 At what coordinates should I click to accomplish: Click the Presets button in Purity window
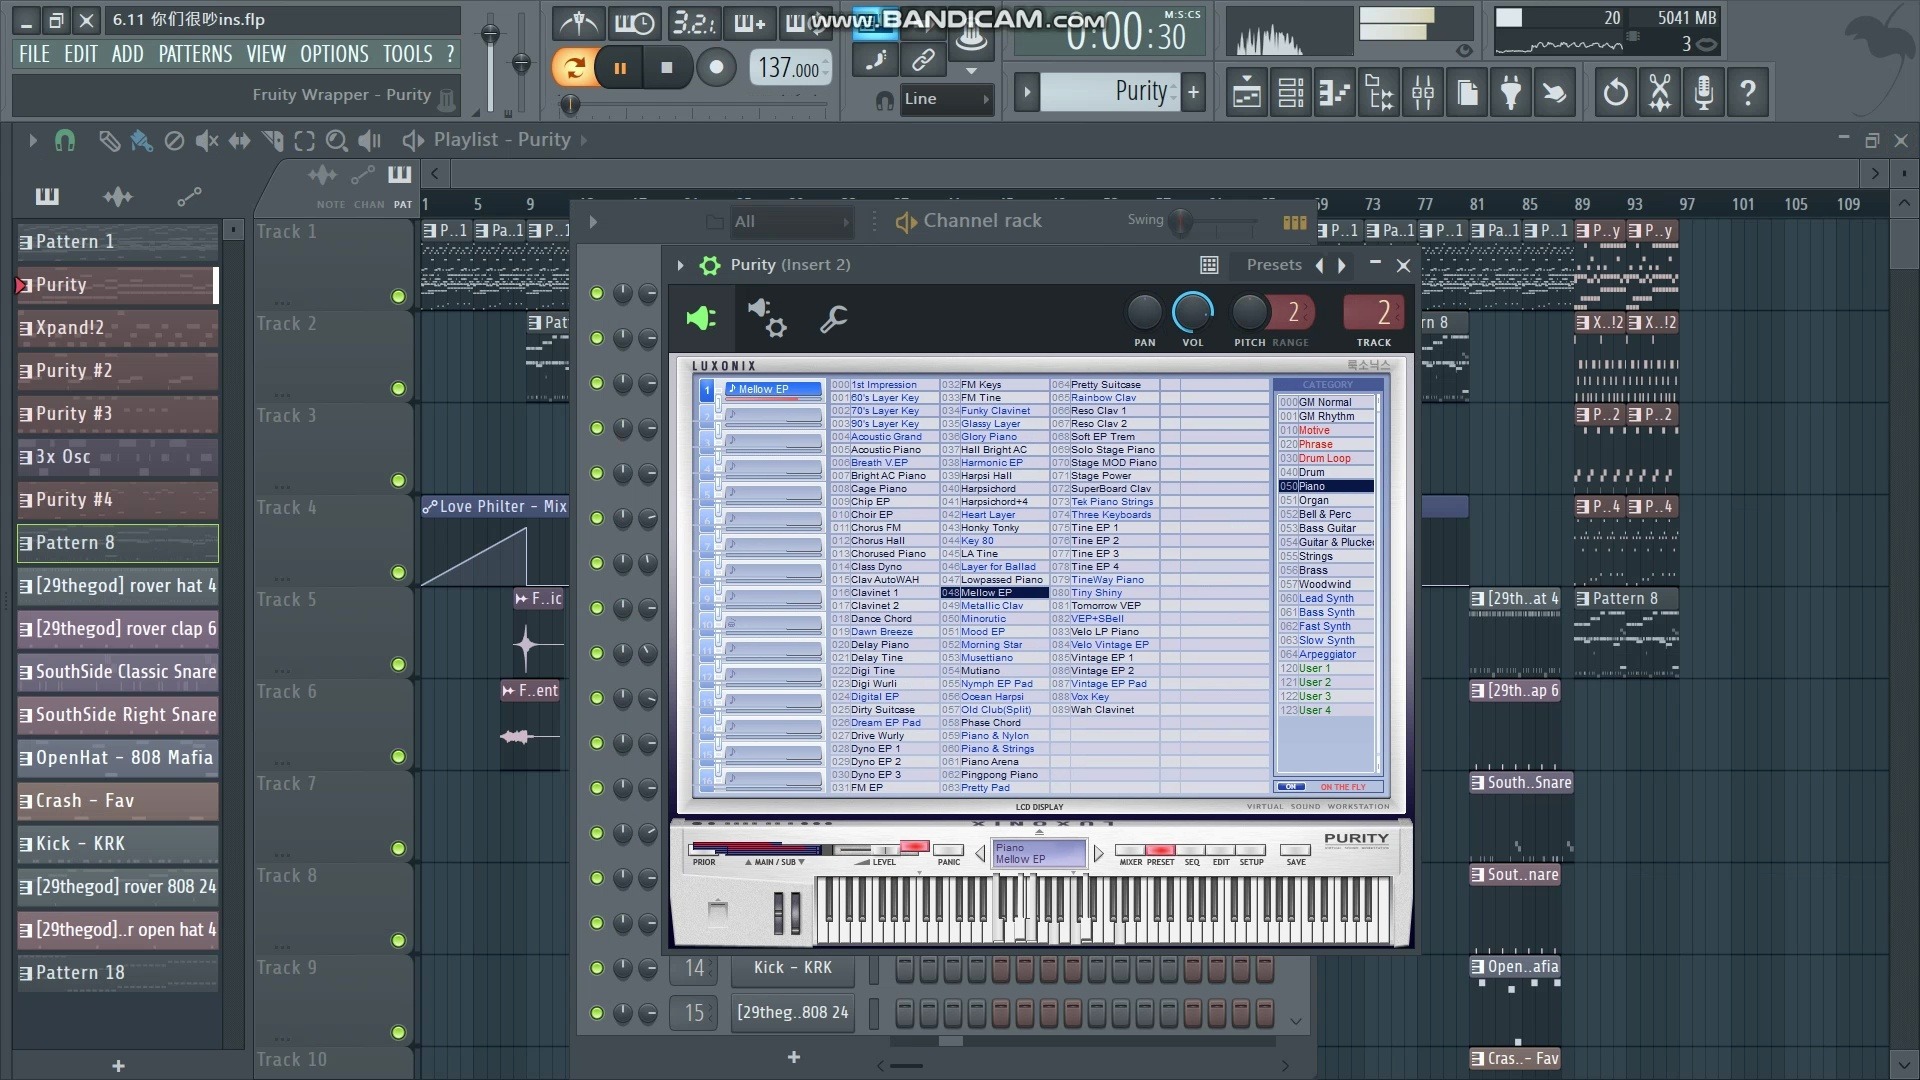pyautogui.click(x=1273, y=265)
